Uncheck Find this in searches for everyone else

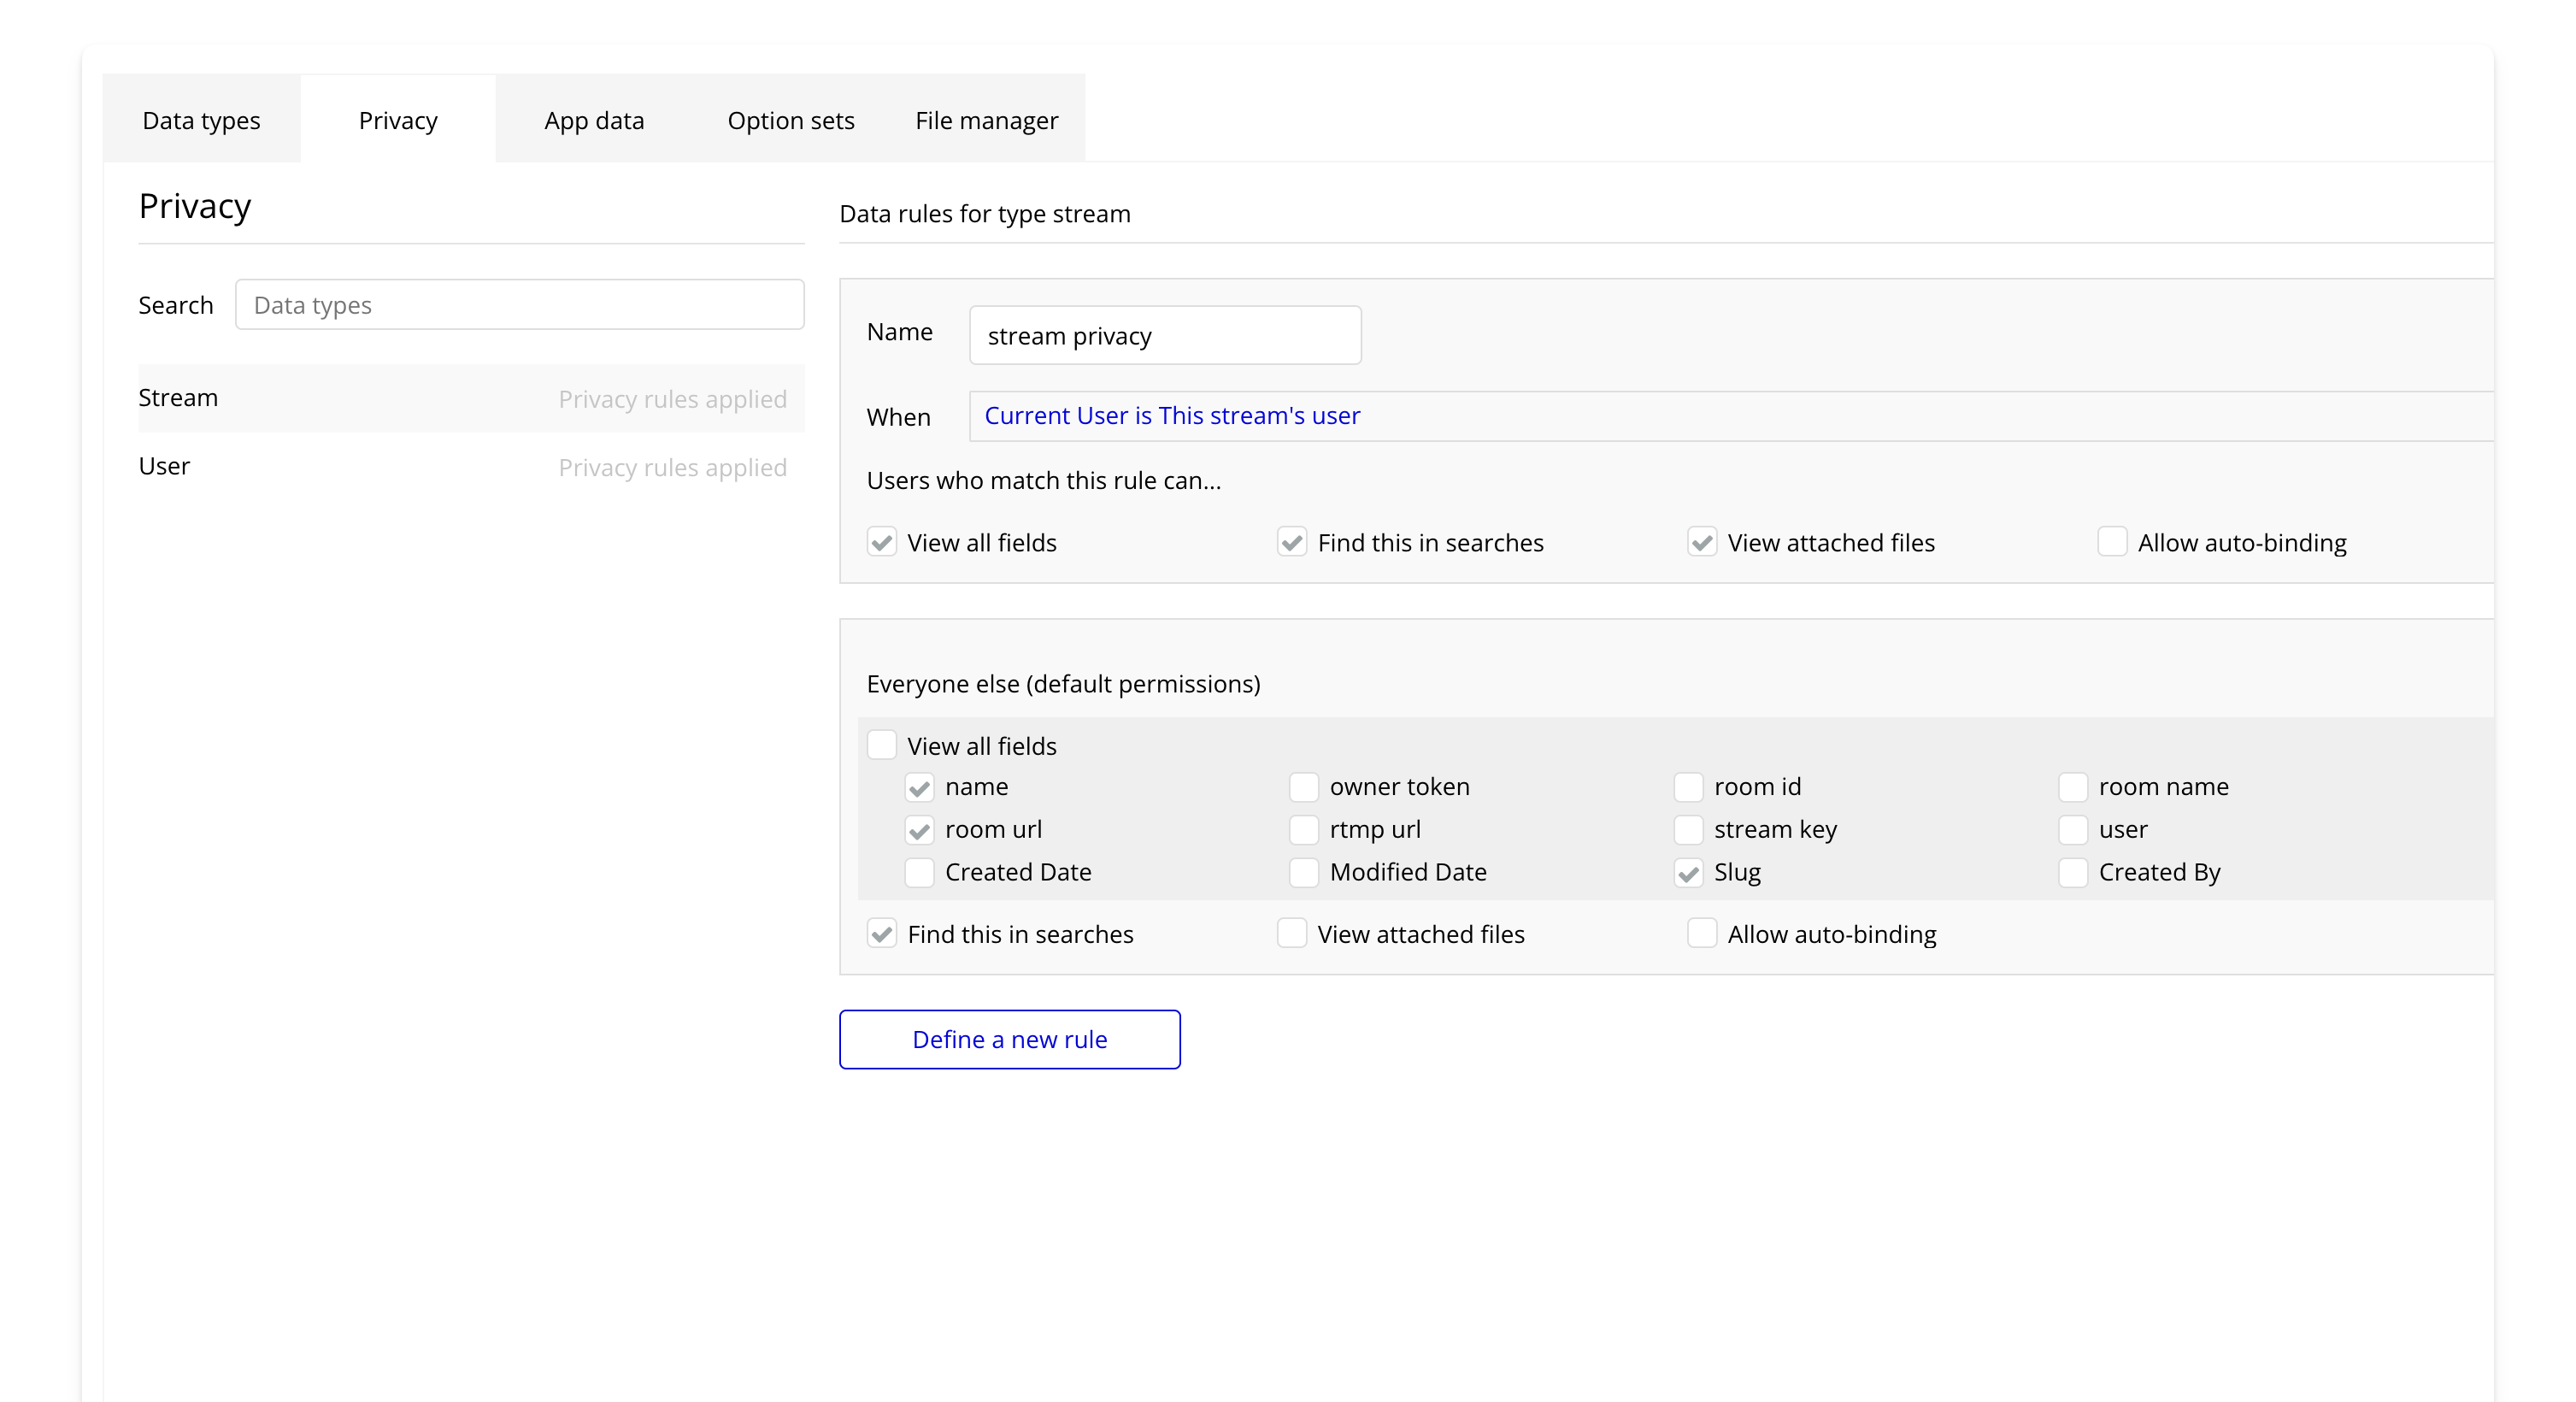(x=881, y=934)
